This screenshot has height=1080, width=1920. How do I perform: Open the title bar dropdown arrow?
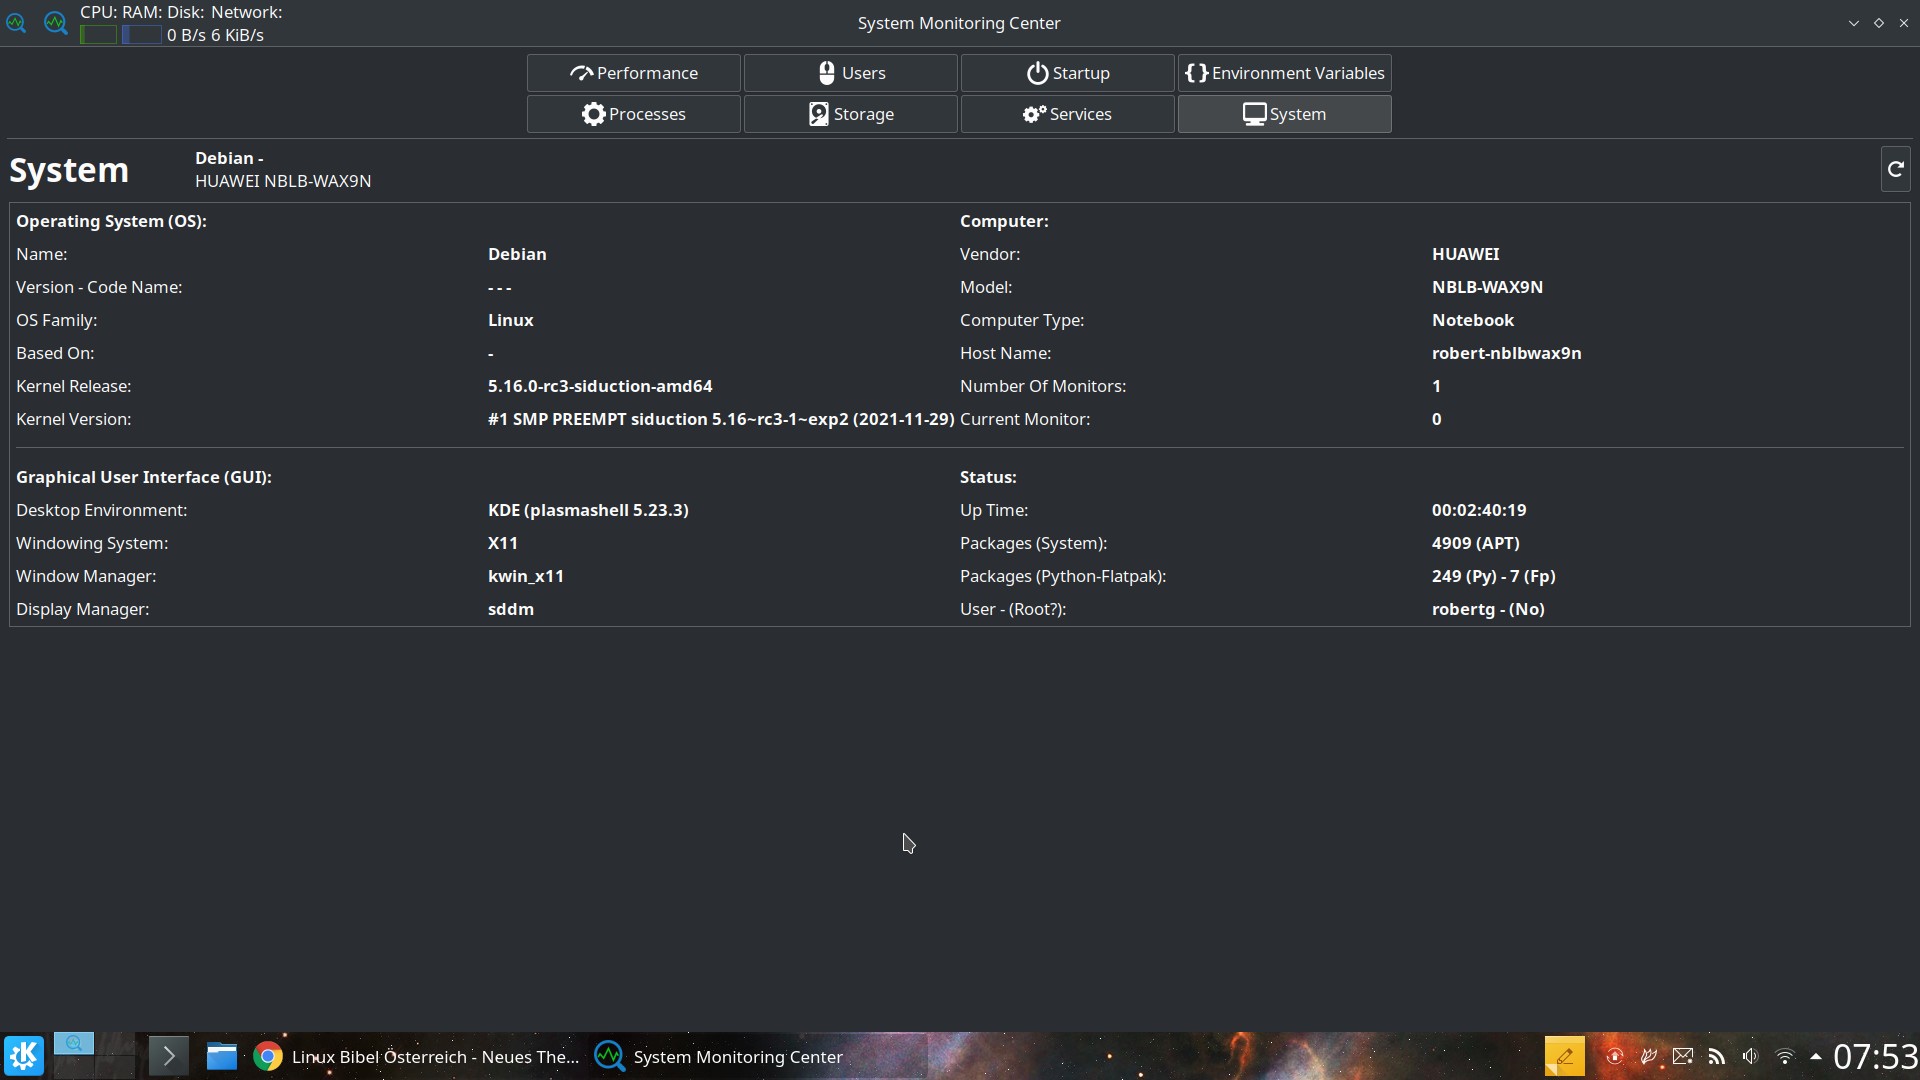tap(1853, 22)
